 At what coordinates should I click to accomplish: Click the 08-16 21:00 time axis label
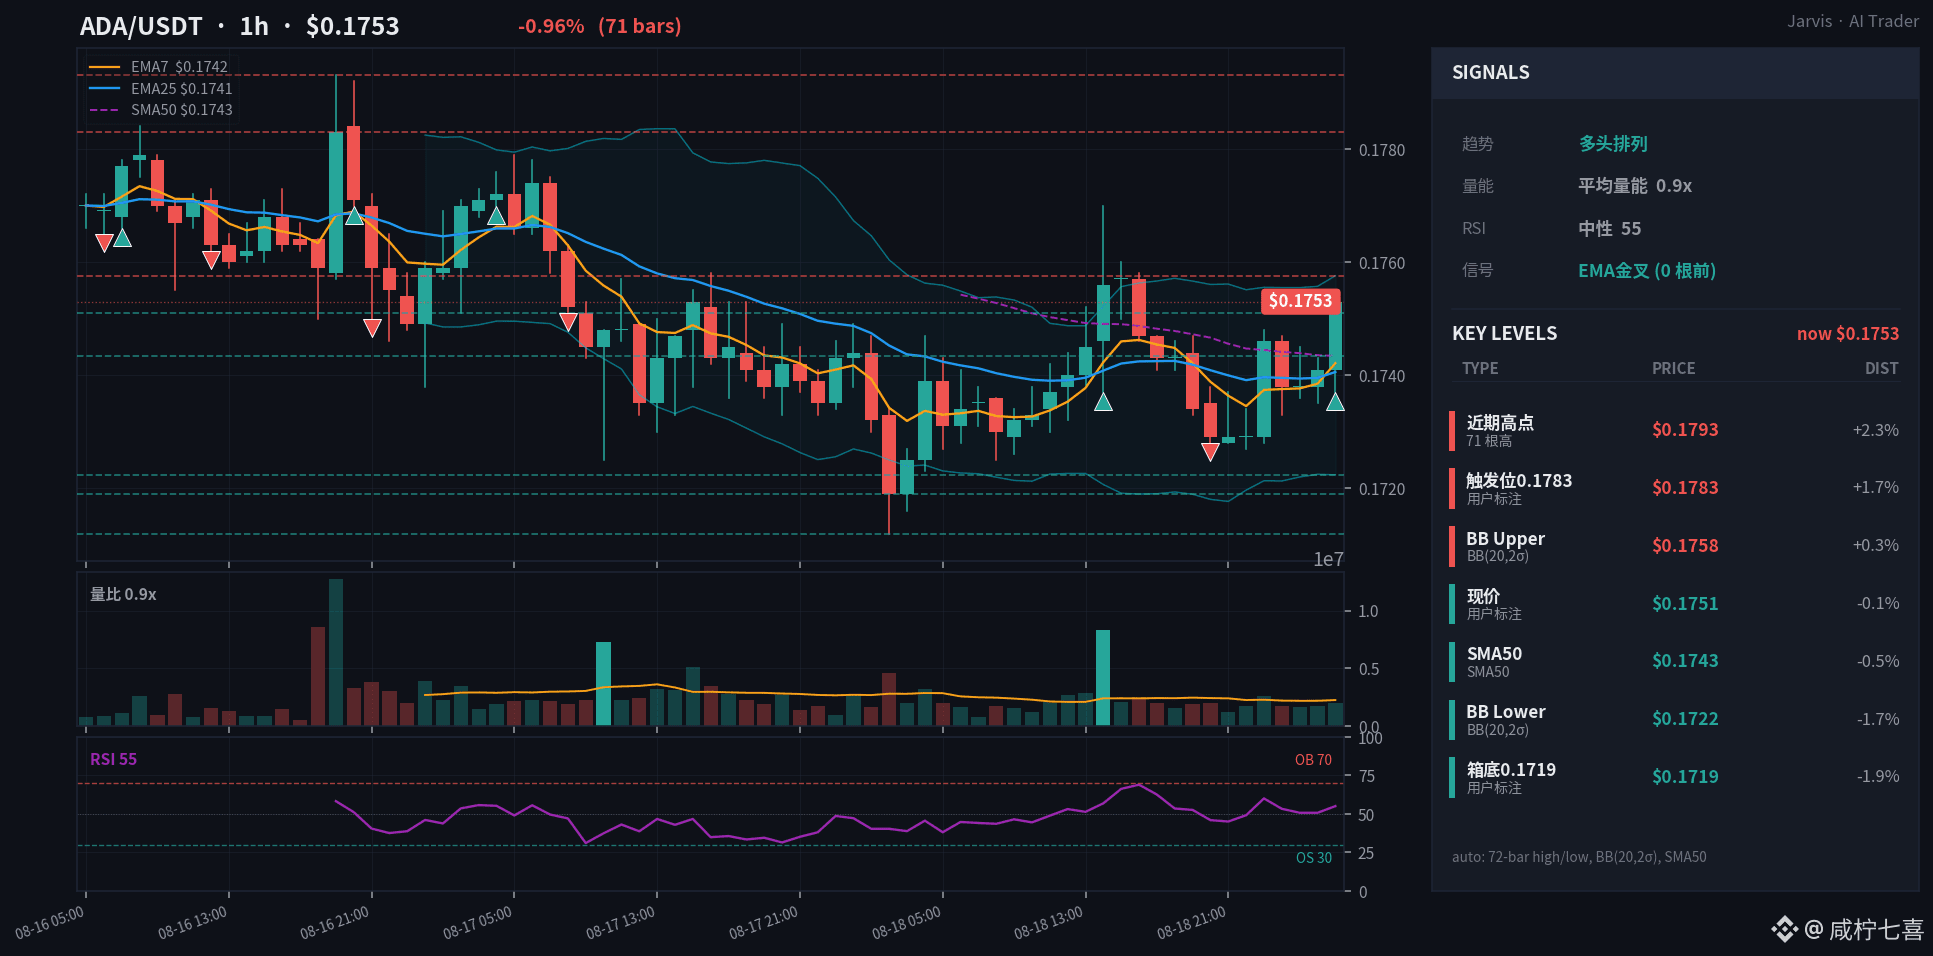coord(335,922)
